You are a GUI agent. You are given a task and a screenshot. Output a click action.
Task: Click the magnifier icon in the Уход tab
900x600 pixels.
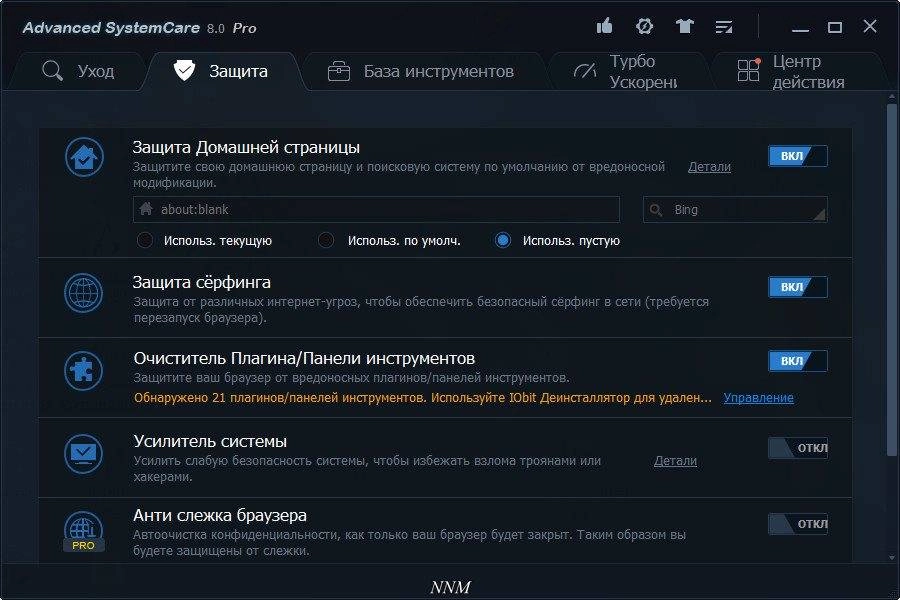click(52, 71)
